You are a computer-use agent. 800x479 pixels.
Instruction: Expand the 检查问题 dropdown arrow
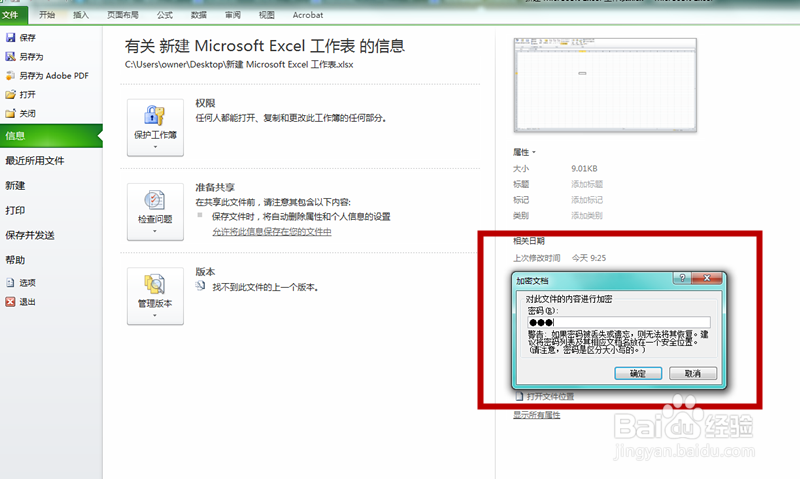(x=155, y=231)
